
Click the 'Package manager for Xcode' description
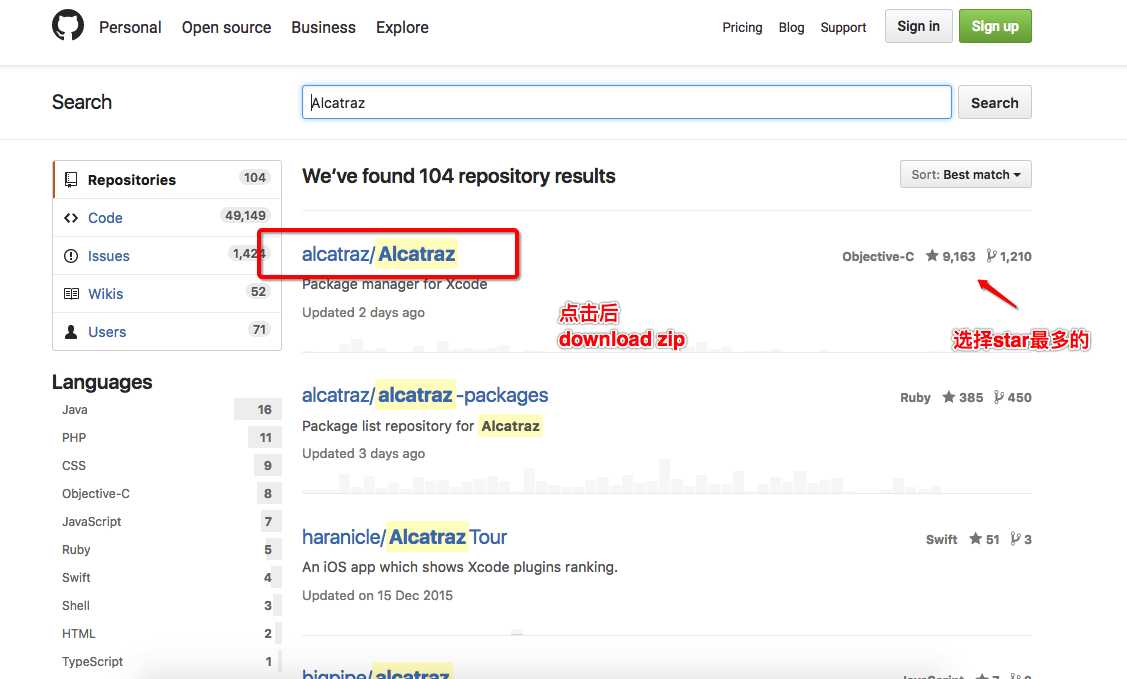395,285
